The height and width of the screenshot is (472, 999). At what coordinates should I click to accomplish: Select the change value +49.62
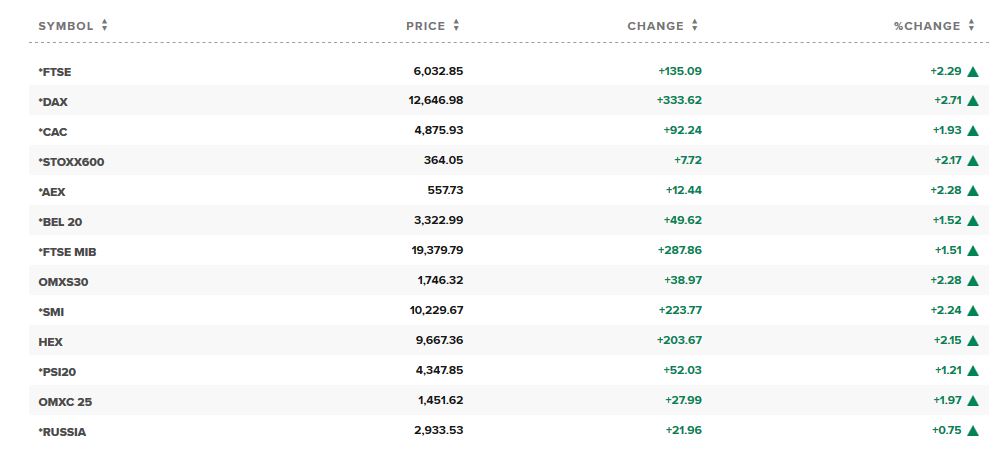(x=683, y=220)
